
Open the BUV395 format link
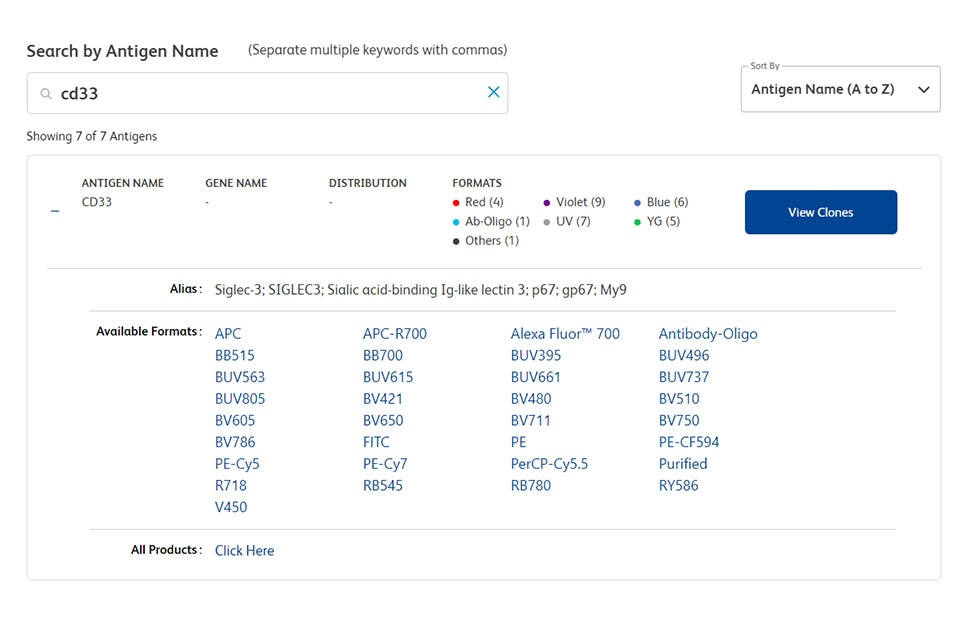(x=536, y=356)
